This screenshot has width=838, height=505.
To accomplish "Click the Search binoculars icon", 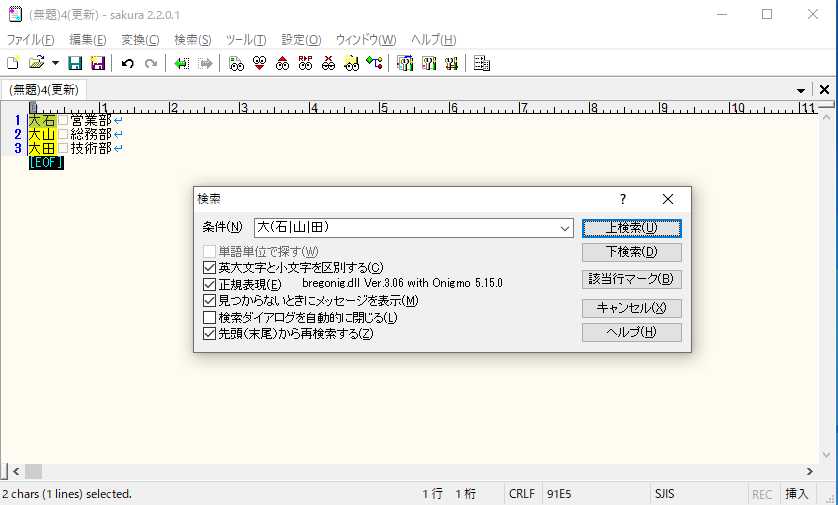I will click(236, 63).
